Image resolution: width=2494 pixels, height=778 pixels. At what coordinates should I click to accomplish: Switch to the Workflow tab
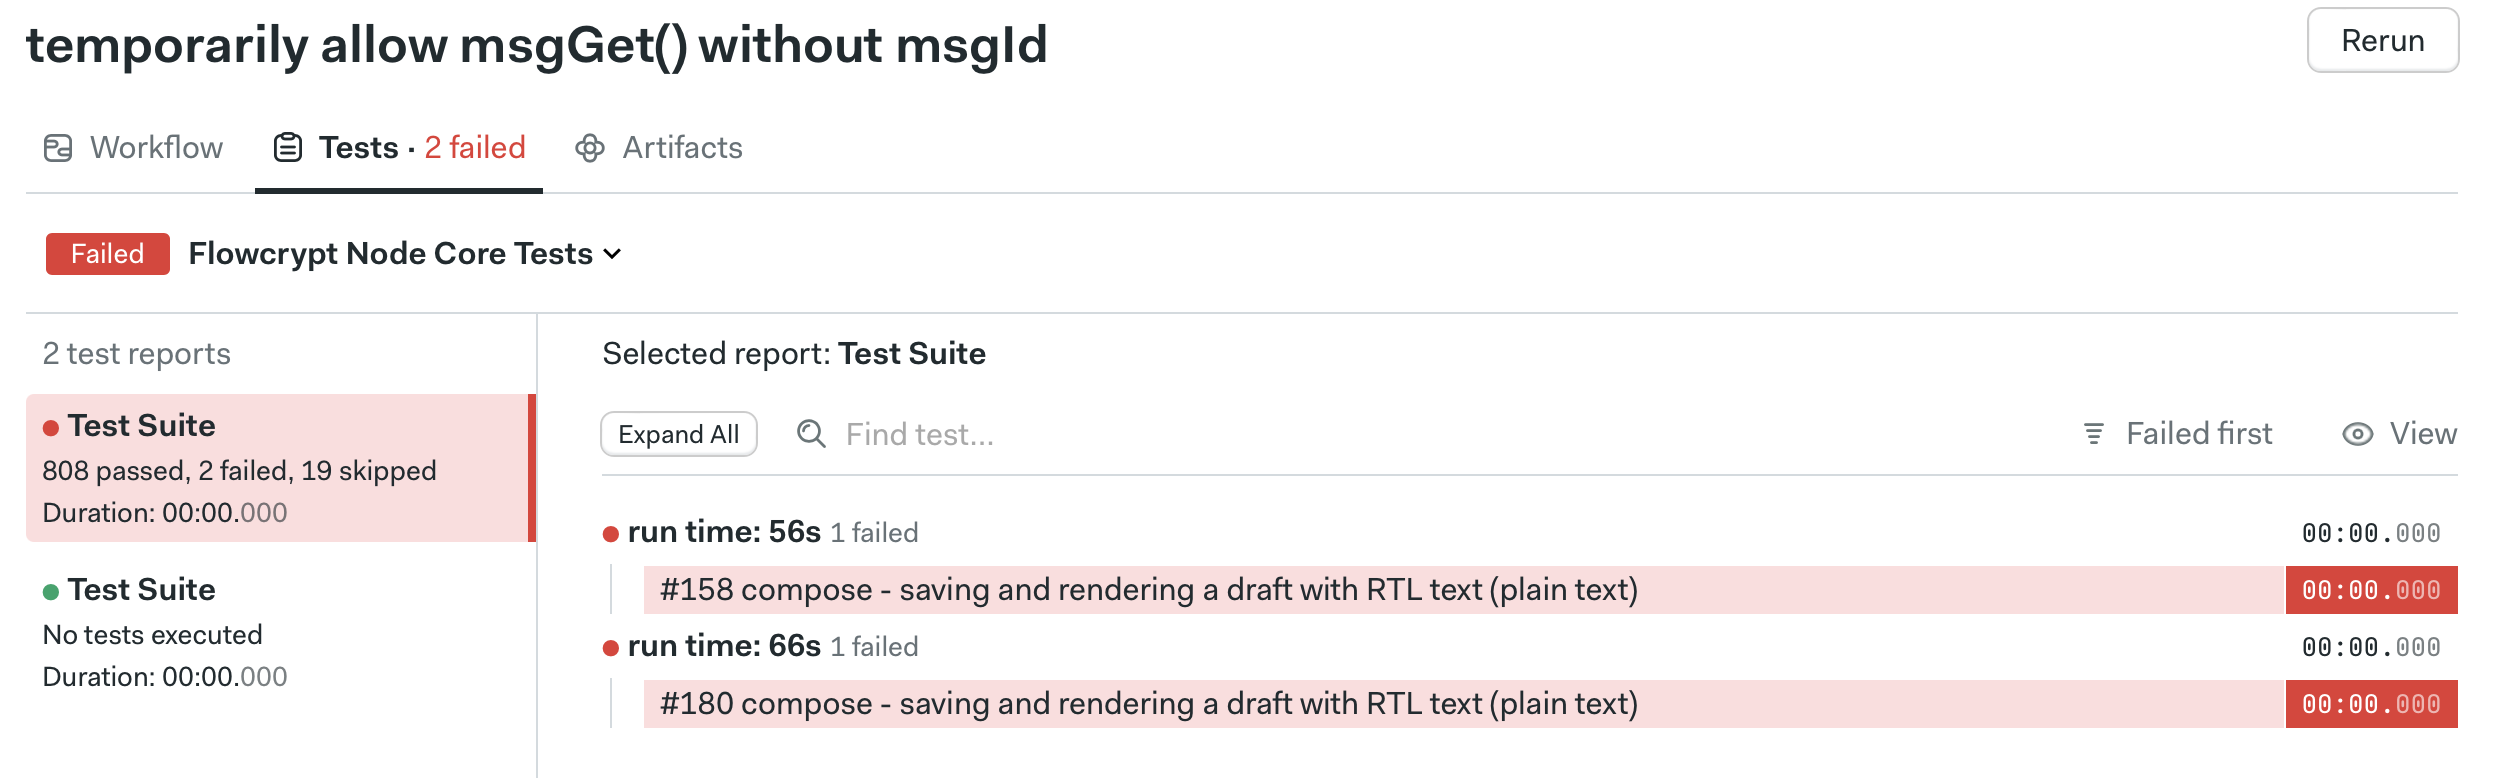[x=156, y=148]
